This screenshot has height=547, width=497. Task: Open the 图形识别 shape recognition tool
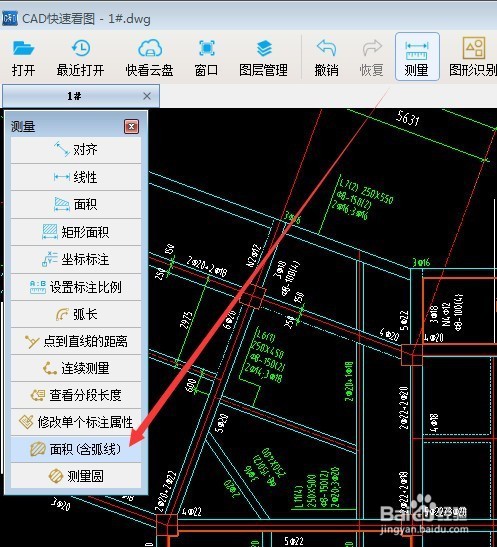point(473,58)
